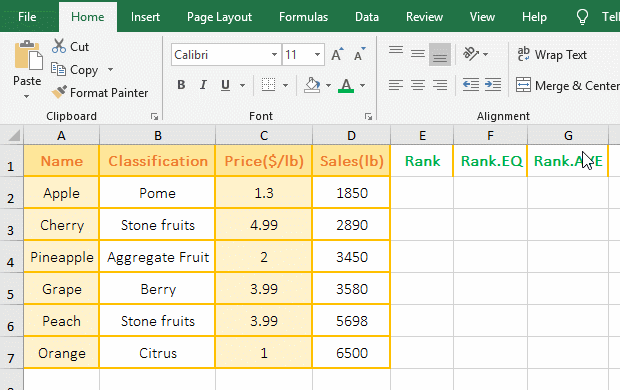Copy the selected cells
The height and width of the screenshot is (390, 620).
[74, 70]
